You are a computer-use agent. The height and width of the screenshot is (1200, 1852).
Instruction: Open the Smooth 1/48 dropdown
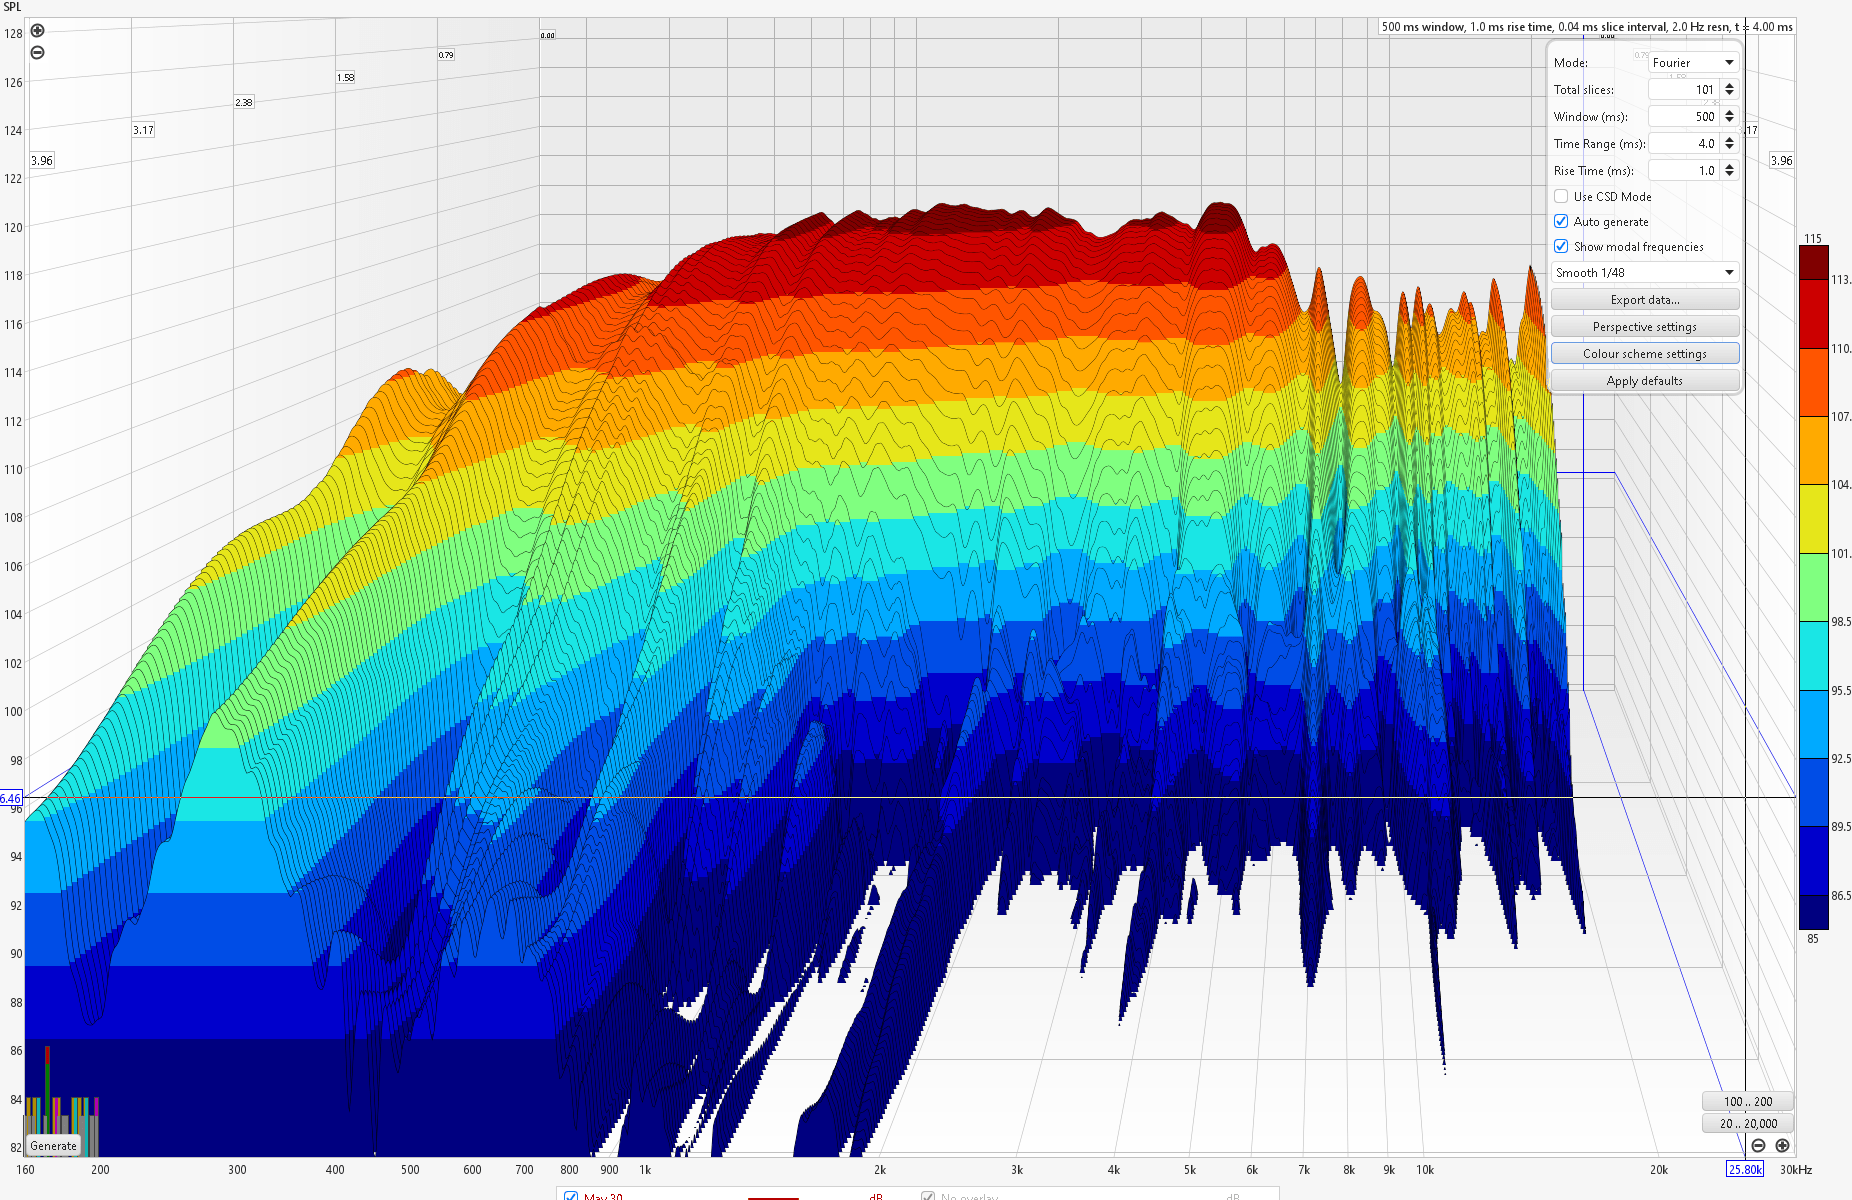tap(1645, 272)
